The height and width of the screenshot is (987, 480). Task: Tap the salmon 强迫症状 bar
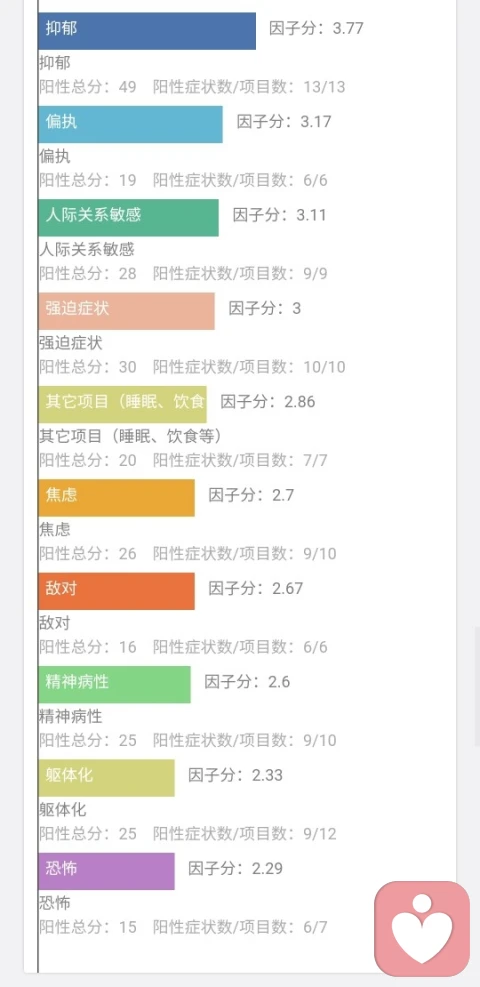pos(126,311)
